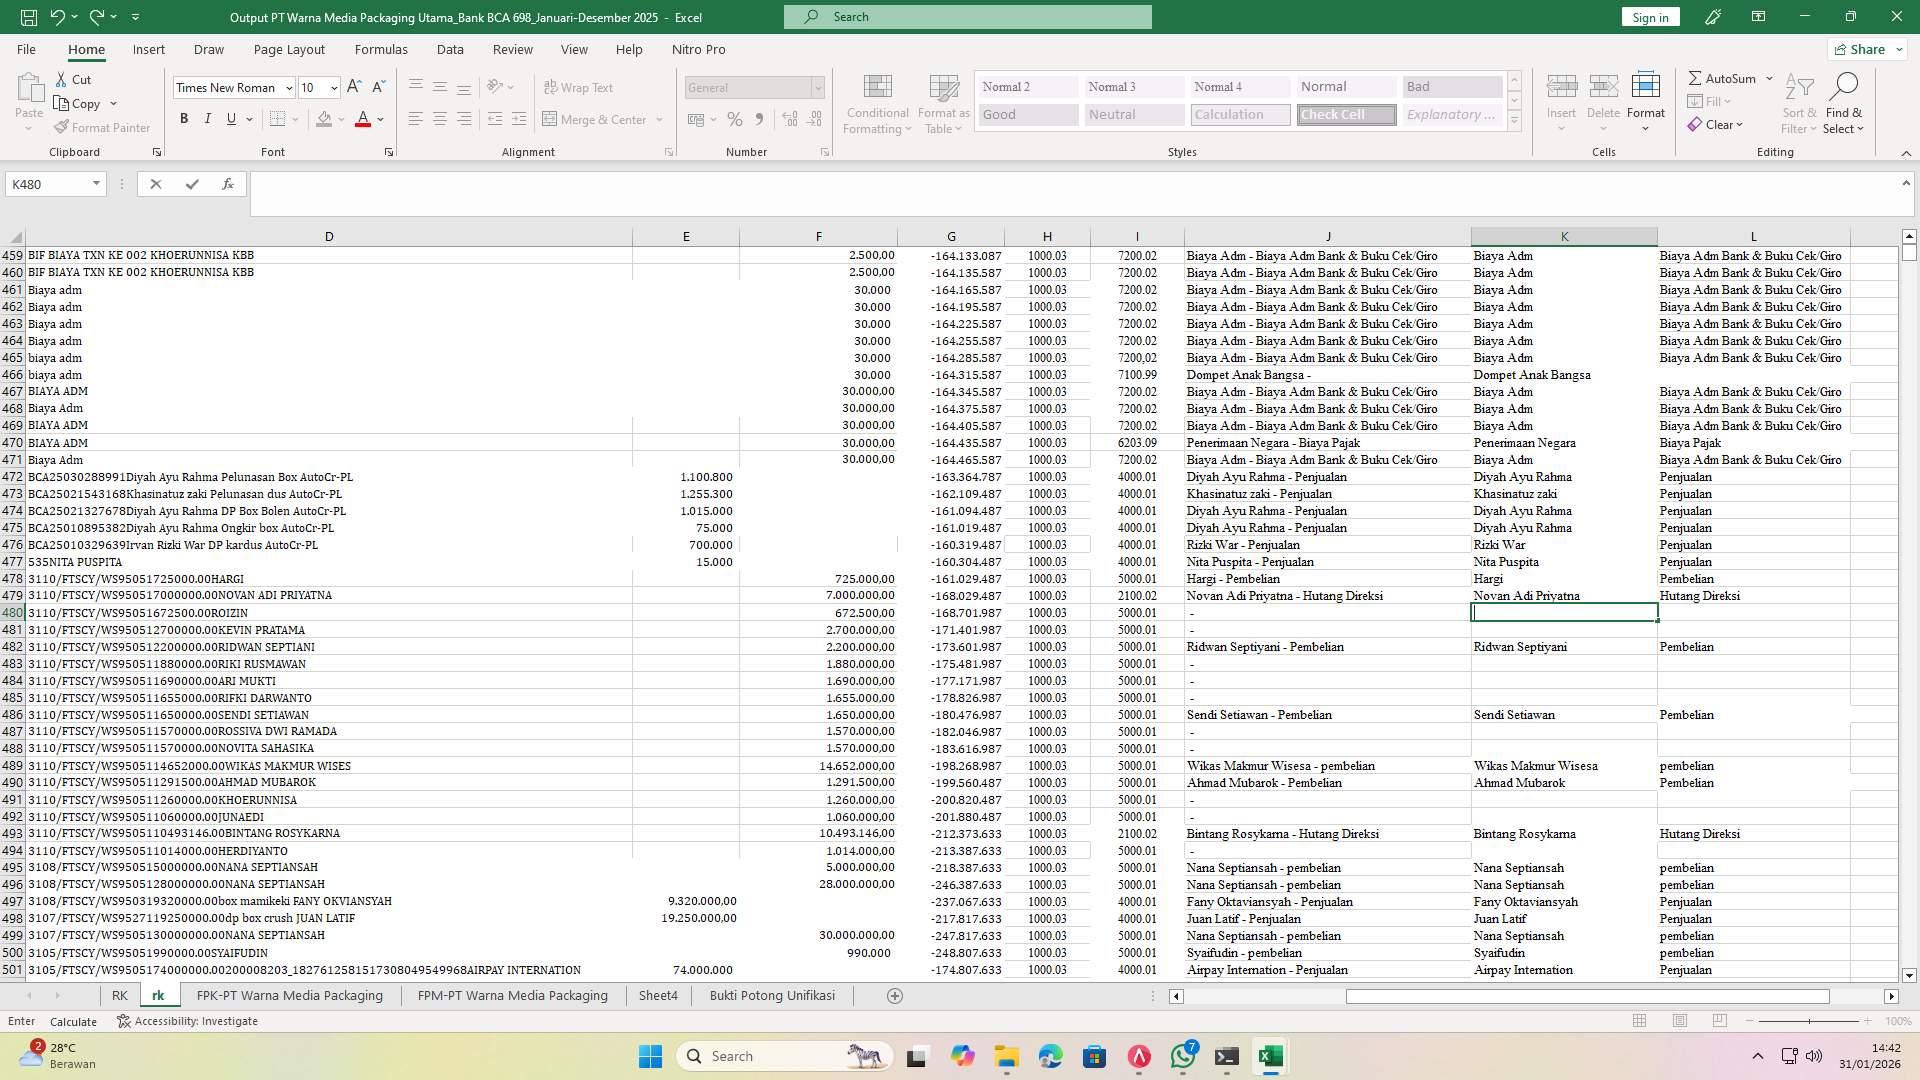Switch to Page Layout view in status bar
This screenshot has height=1080, width=1920.
pyautogui.click(x=1680, y=1021)
